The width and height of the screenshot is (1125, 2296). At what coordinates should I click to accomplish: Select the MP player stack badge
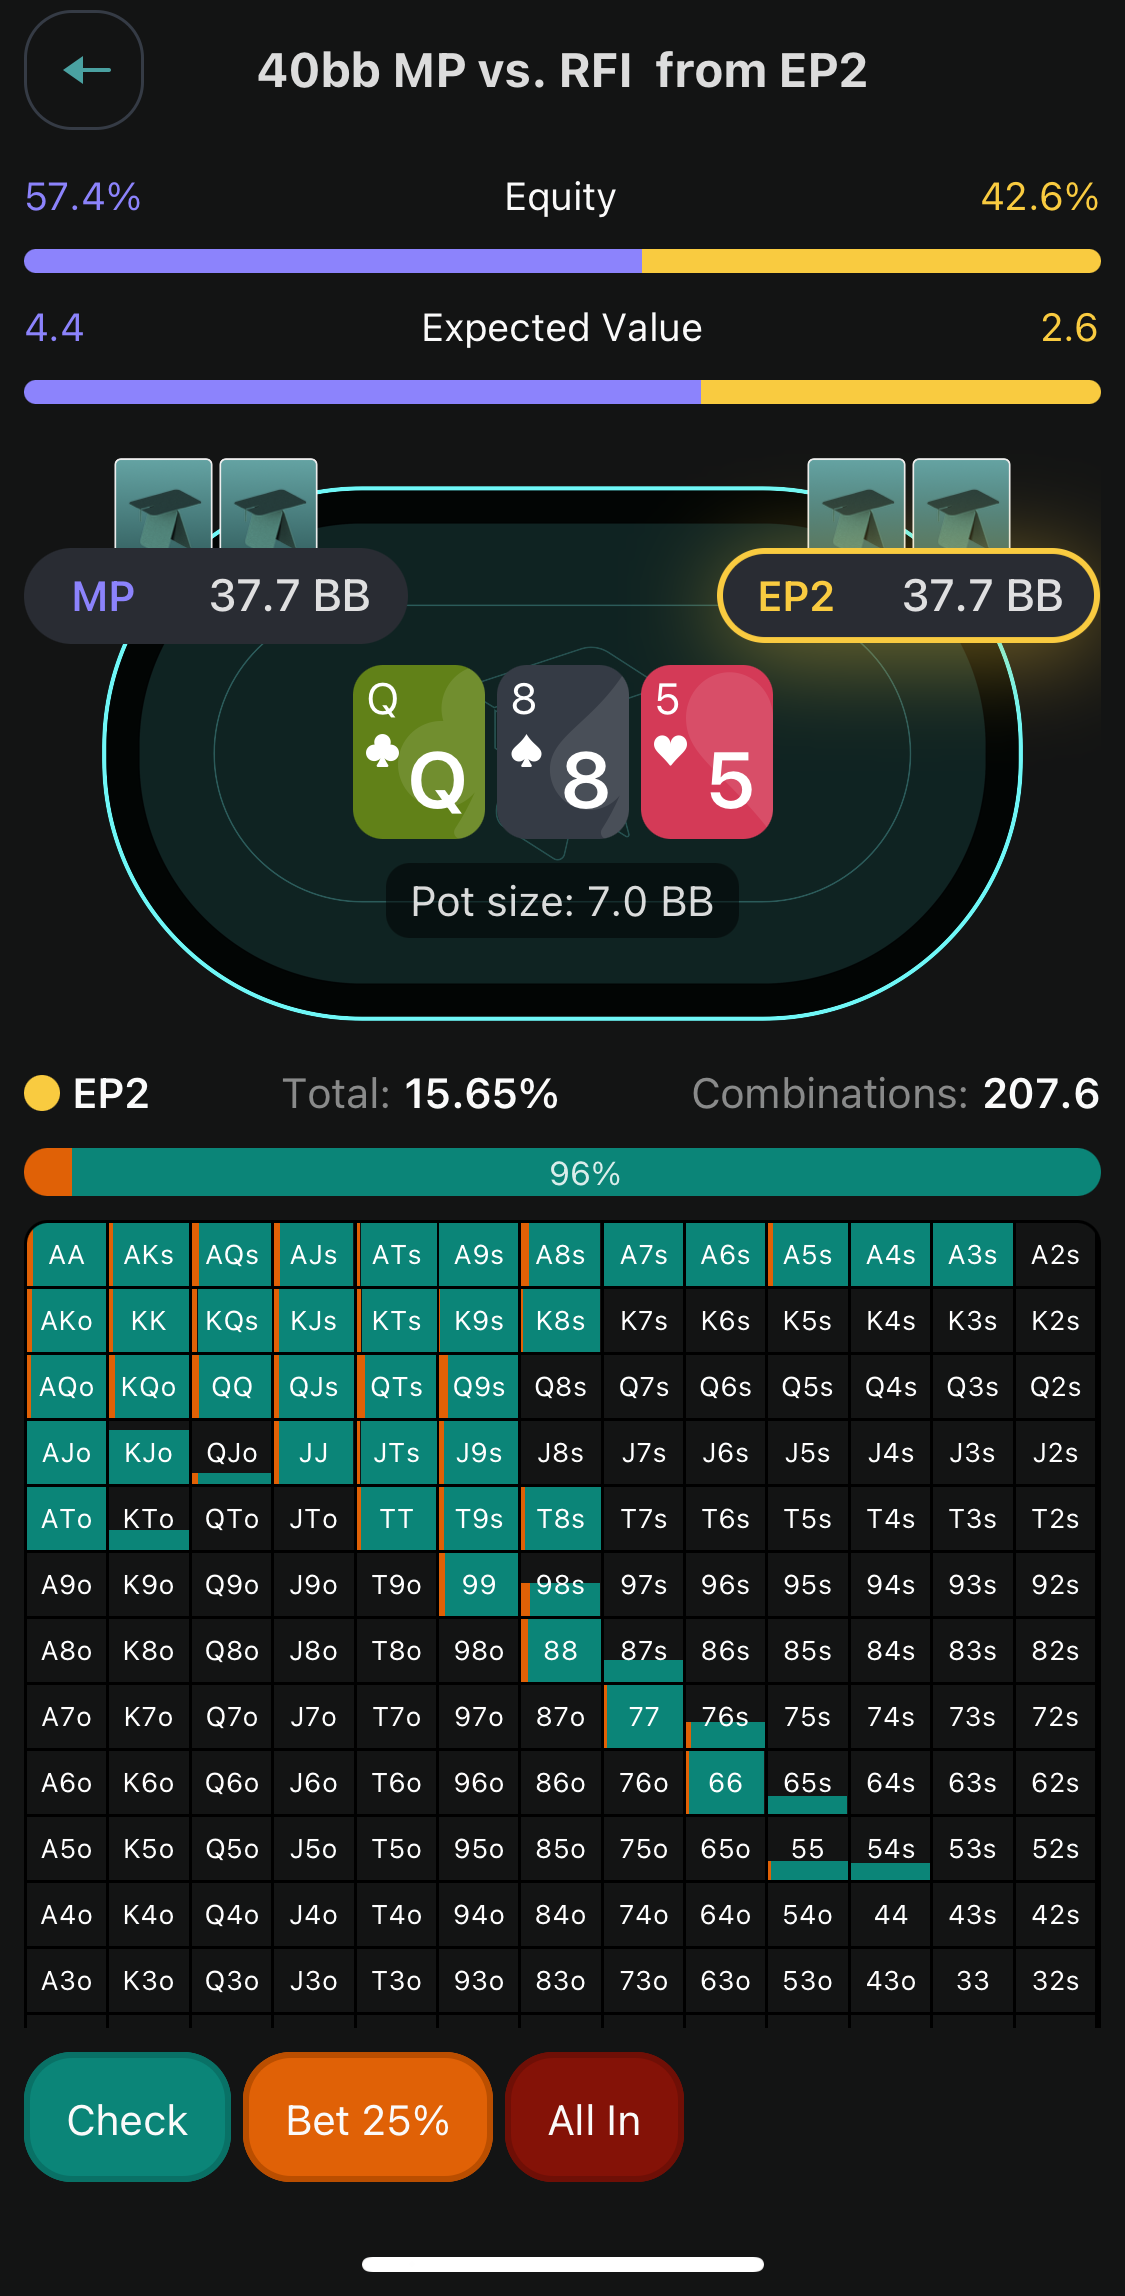[216, 596]
